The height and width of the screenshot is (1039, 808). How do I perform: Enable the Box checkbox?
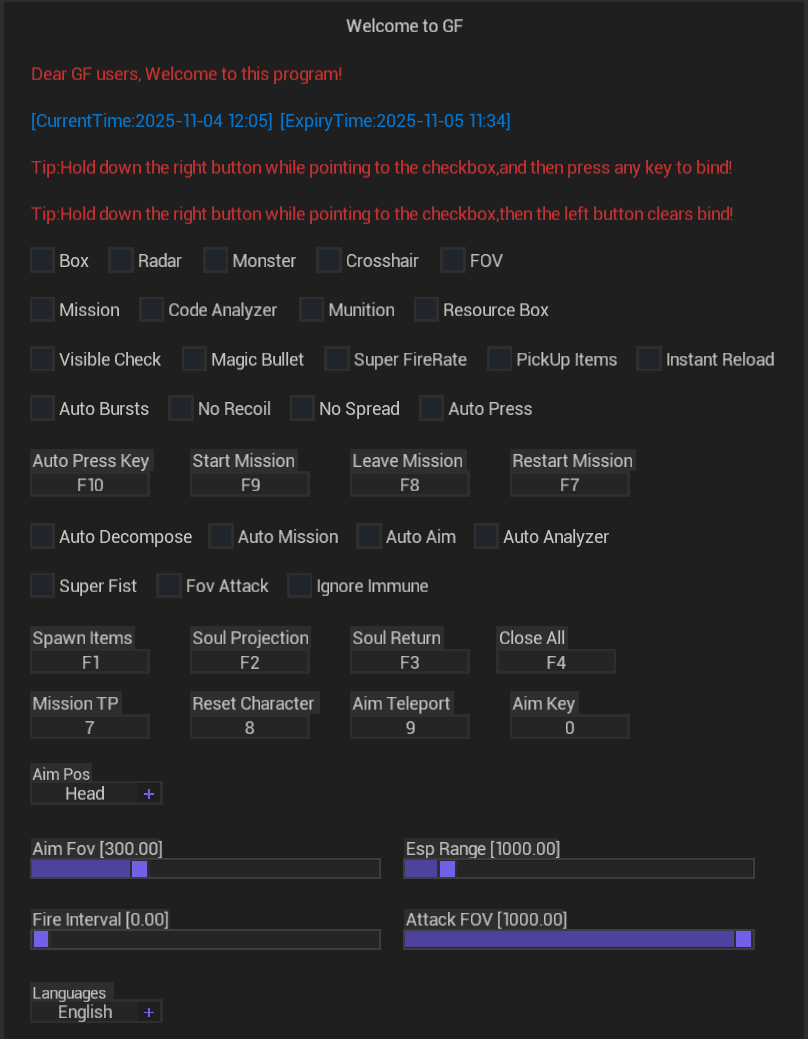pos(42,261)
